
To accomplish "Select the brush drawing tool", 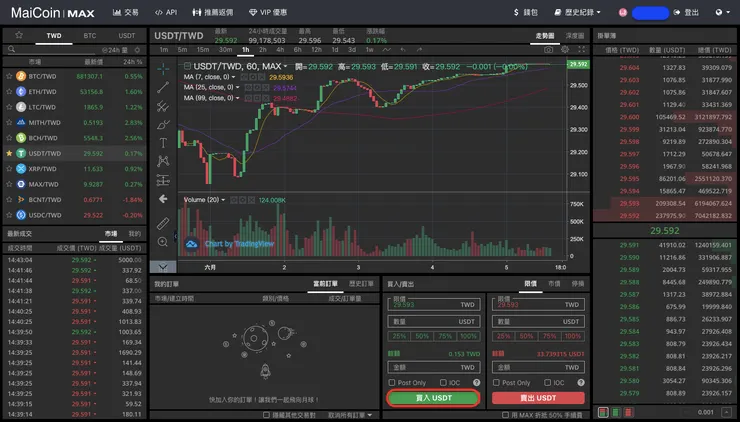I will click(163, 125).
